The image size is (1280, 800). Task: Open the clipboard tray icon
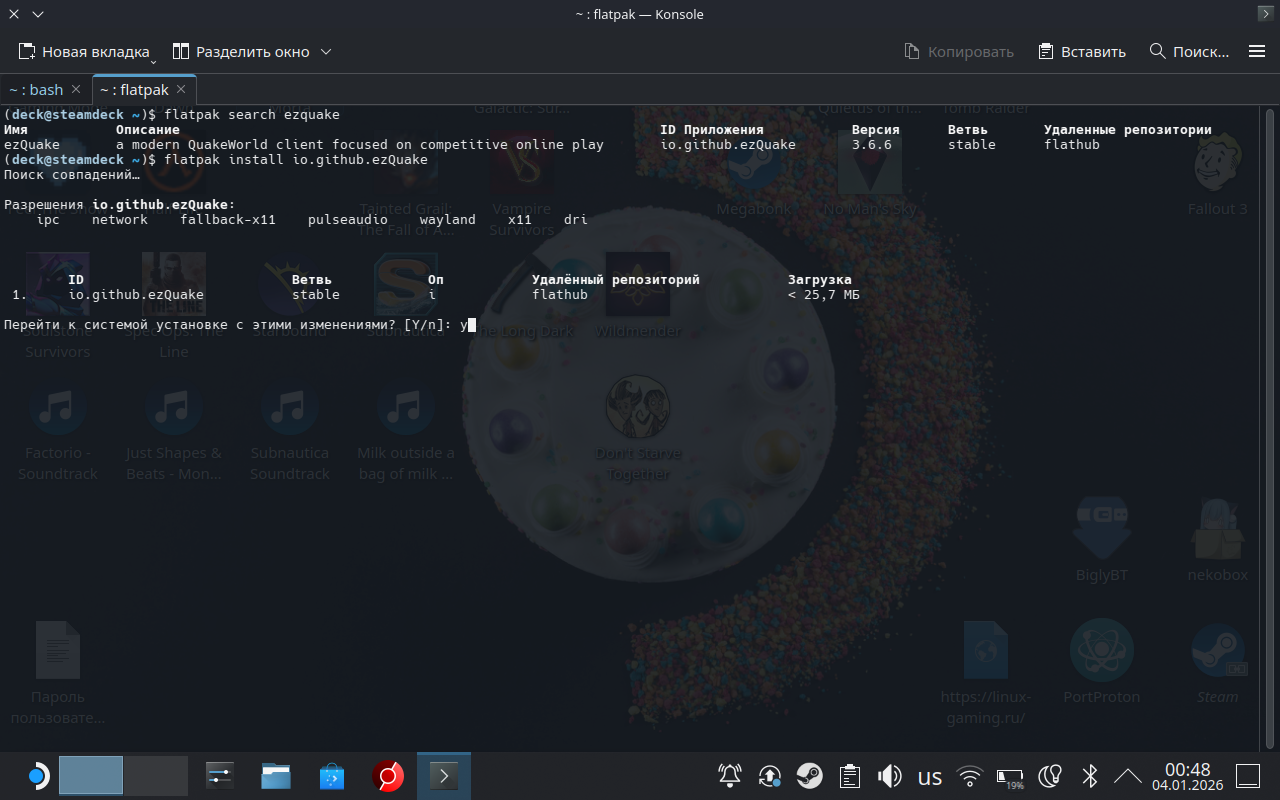849,776
